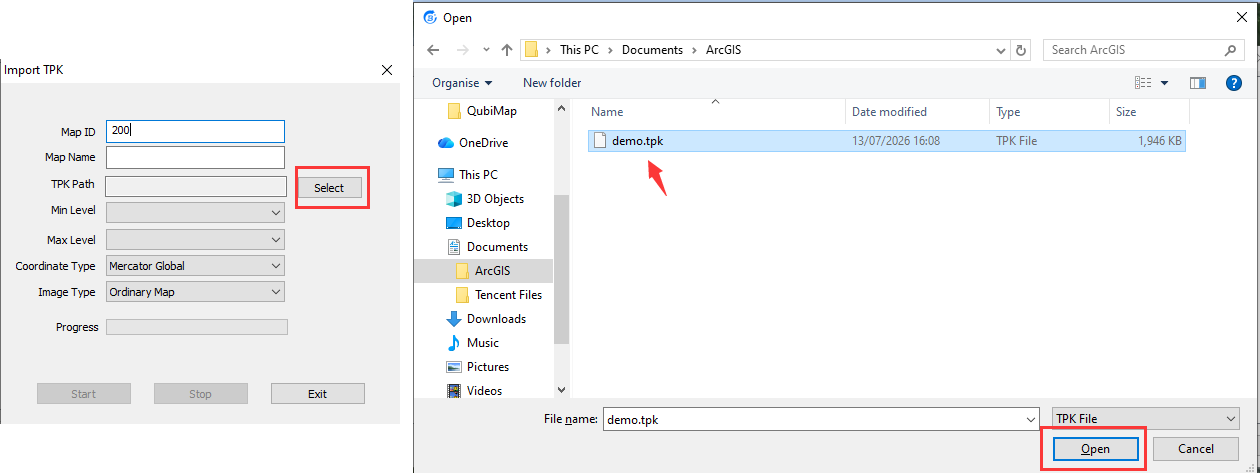Screen dimensions: 1260x473
Task: Open file dialog help icon
Action: [1234, 83]
